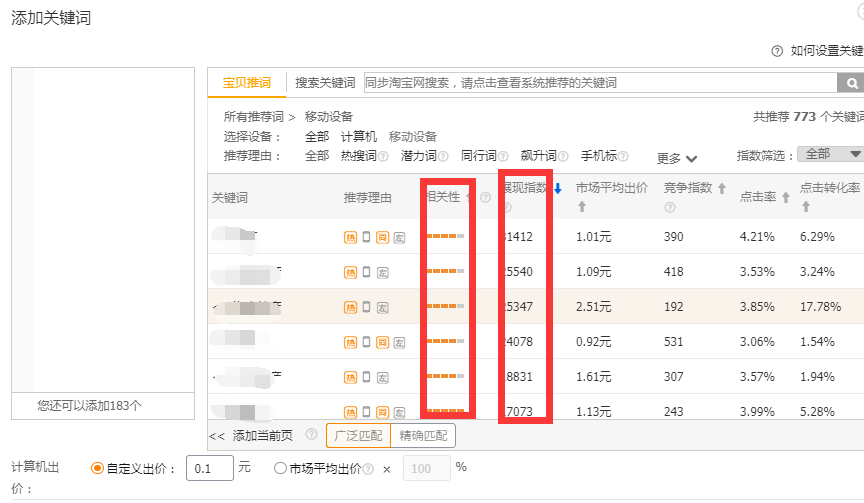Click help icon next to 同行词
The height and width of the screenshot is (503, 864).
point(503,156)
